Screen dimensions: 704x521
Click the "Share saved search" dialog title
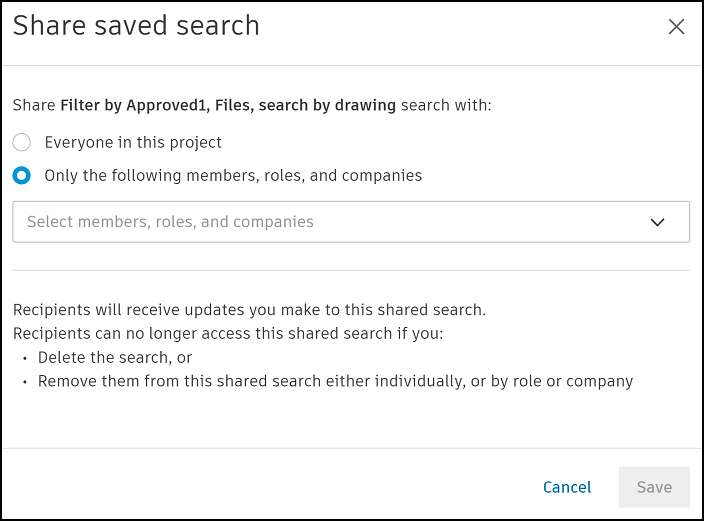(x=136, y=26)
